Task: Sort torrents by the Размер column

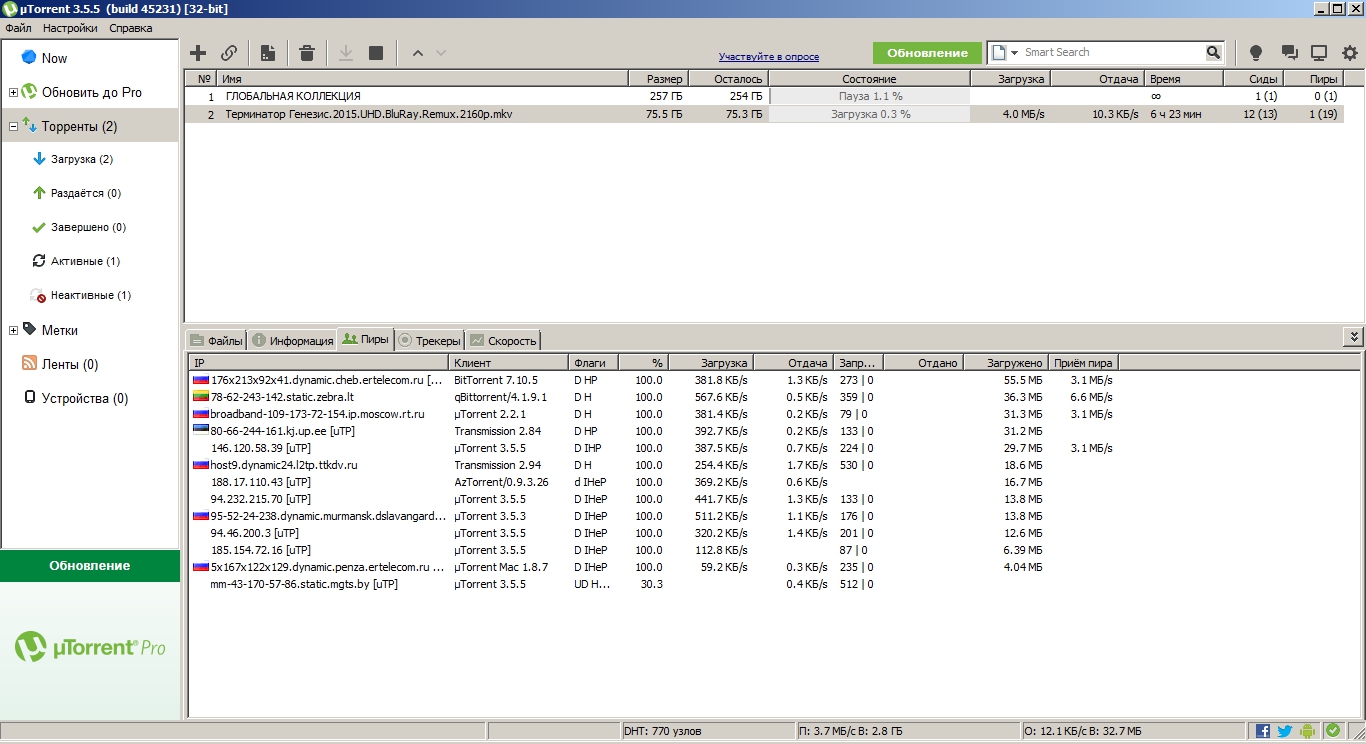Action: (658, 78)
